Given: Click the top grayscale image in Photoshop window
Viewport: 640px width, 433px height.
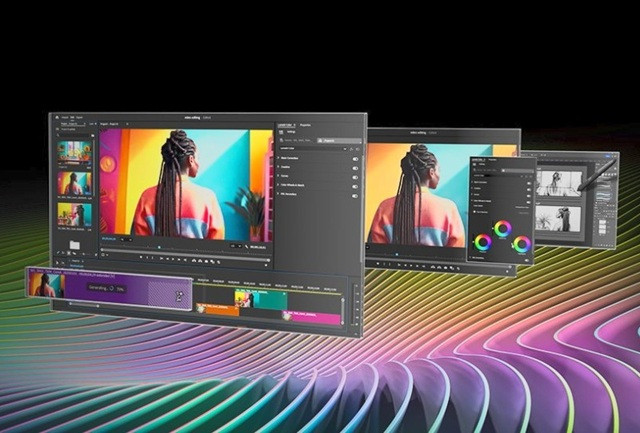Looking at the screenshot, I should [559, 183].
